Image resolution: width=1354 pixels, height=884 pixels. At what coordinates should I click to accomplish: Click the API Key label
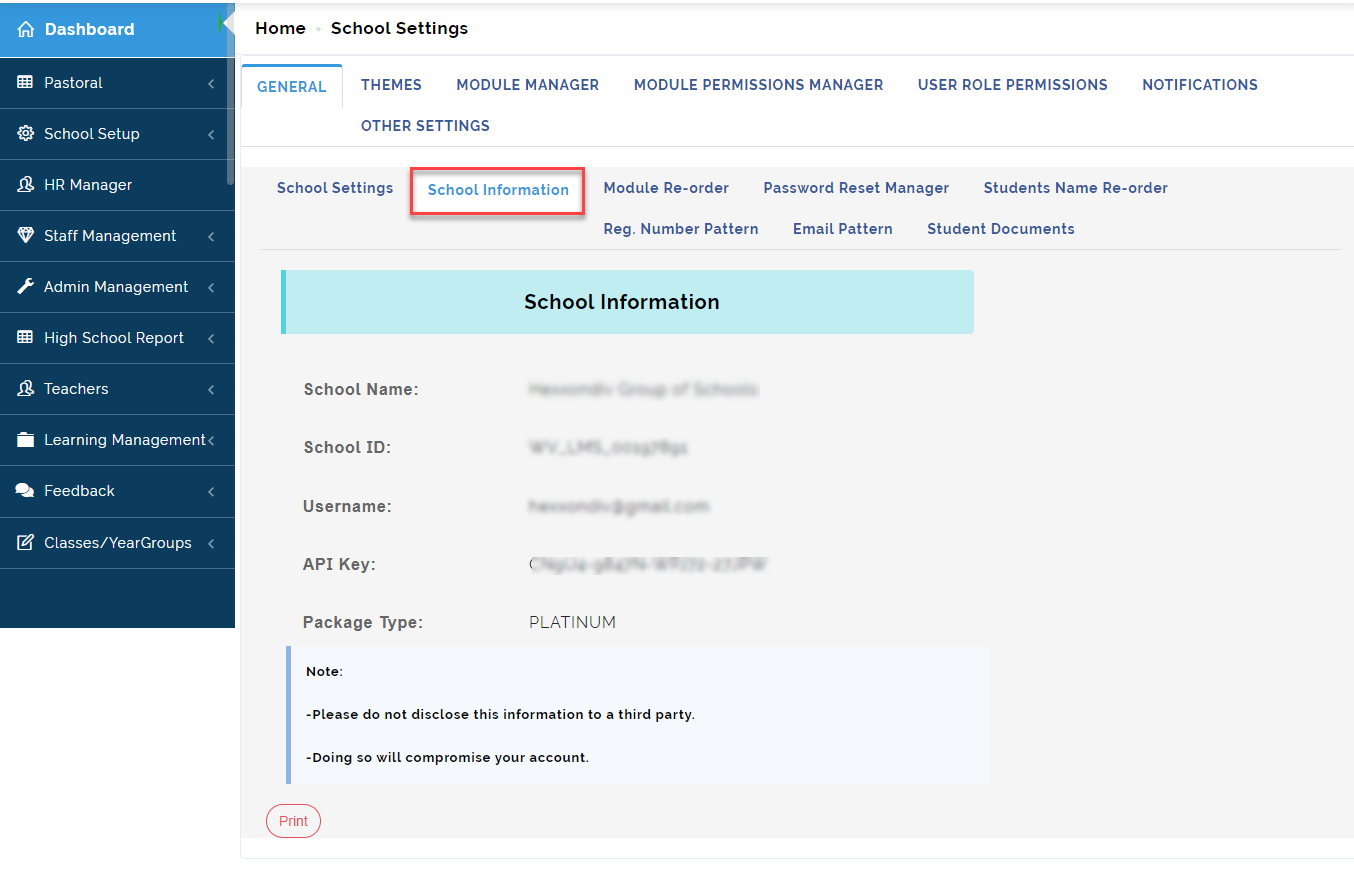339,565
